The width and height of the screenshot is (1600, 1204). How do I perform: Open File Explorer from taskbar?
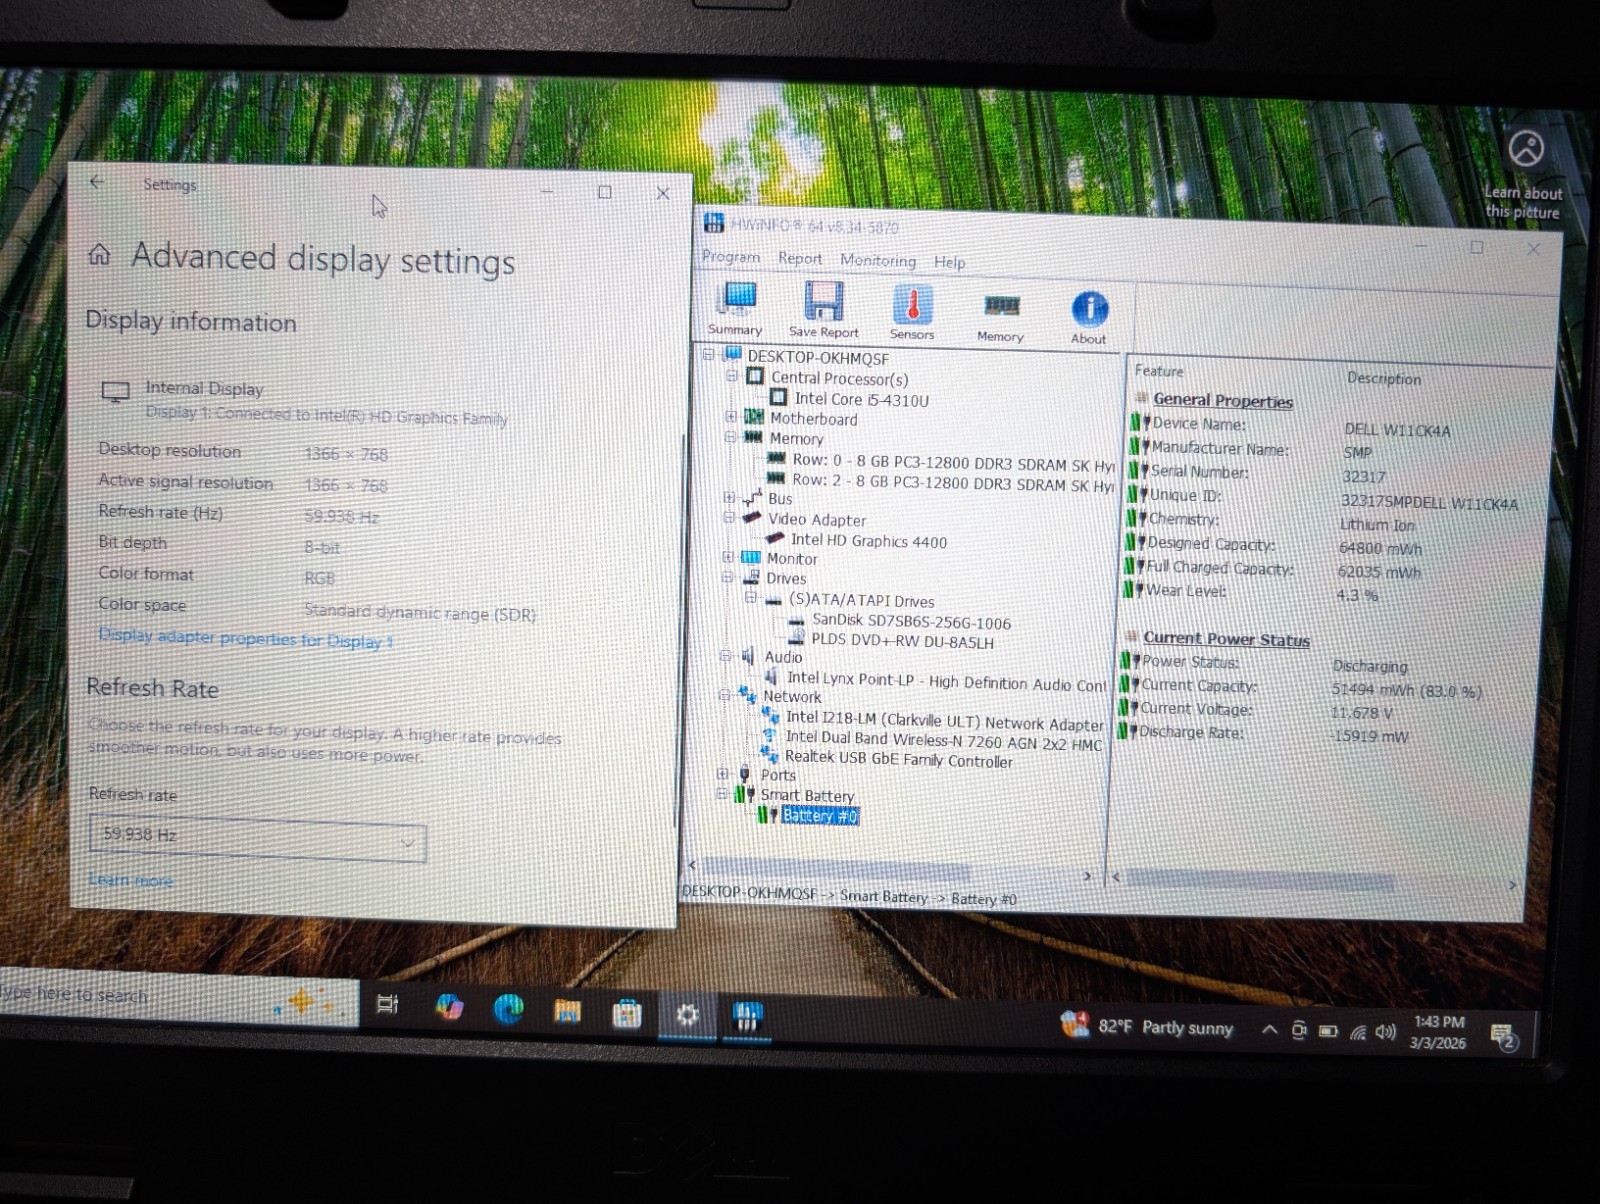coord(567,1012)
